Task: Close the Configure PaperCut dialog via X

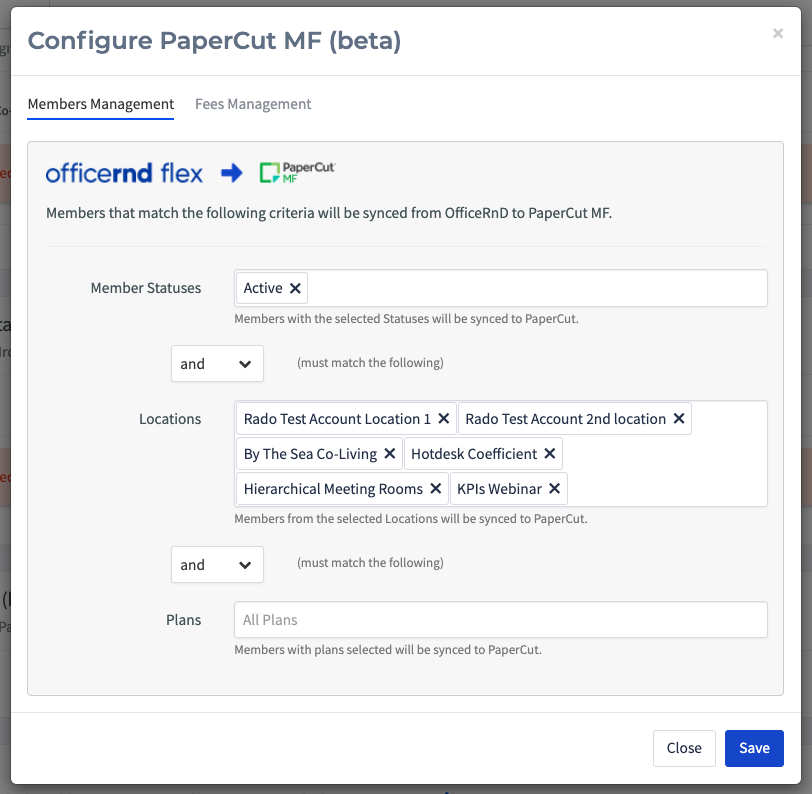Action: pyautogui.click(x=778, y=33)
